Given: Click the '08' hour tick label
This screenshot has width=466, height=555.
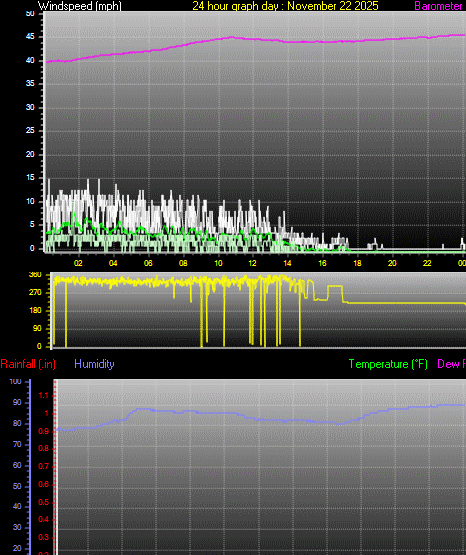Looking at the screenshot, I should [183, 263].
